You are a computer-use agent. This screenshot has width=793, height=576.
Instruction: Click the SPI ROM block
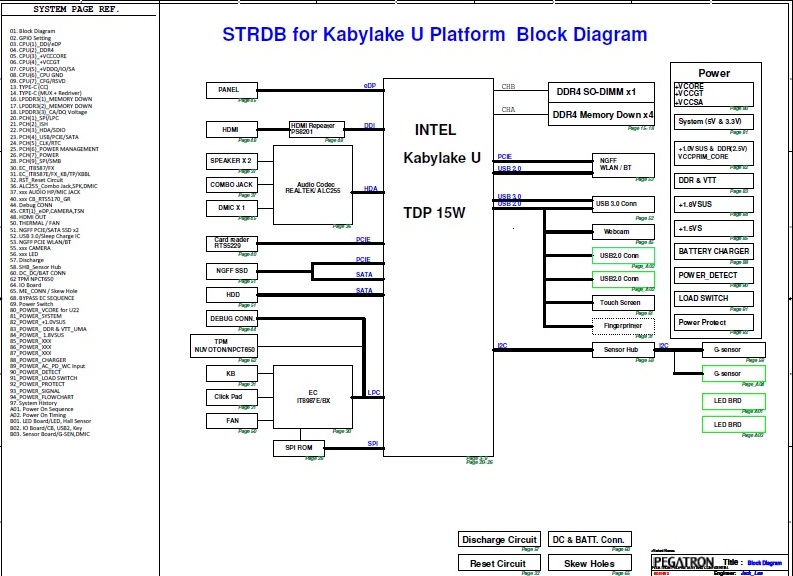(298, 448)
